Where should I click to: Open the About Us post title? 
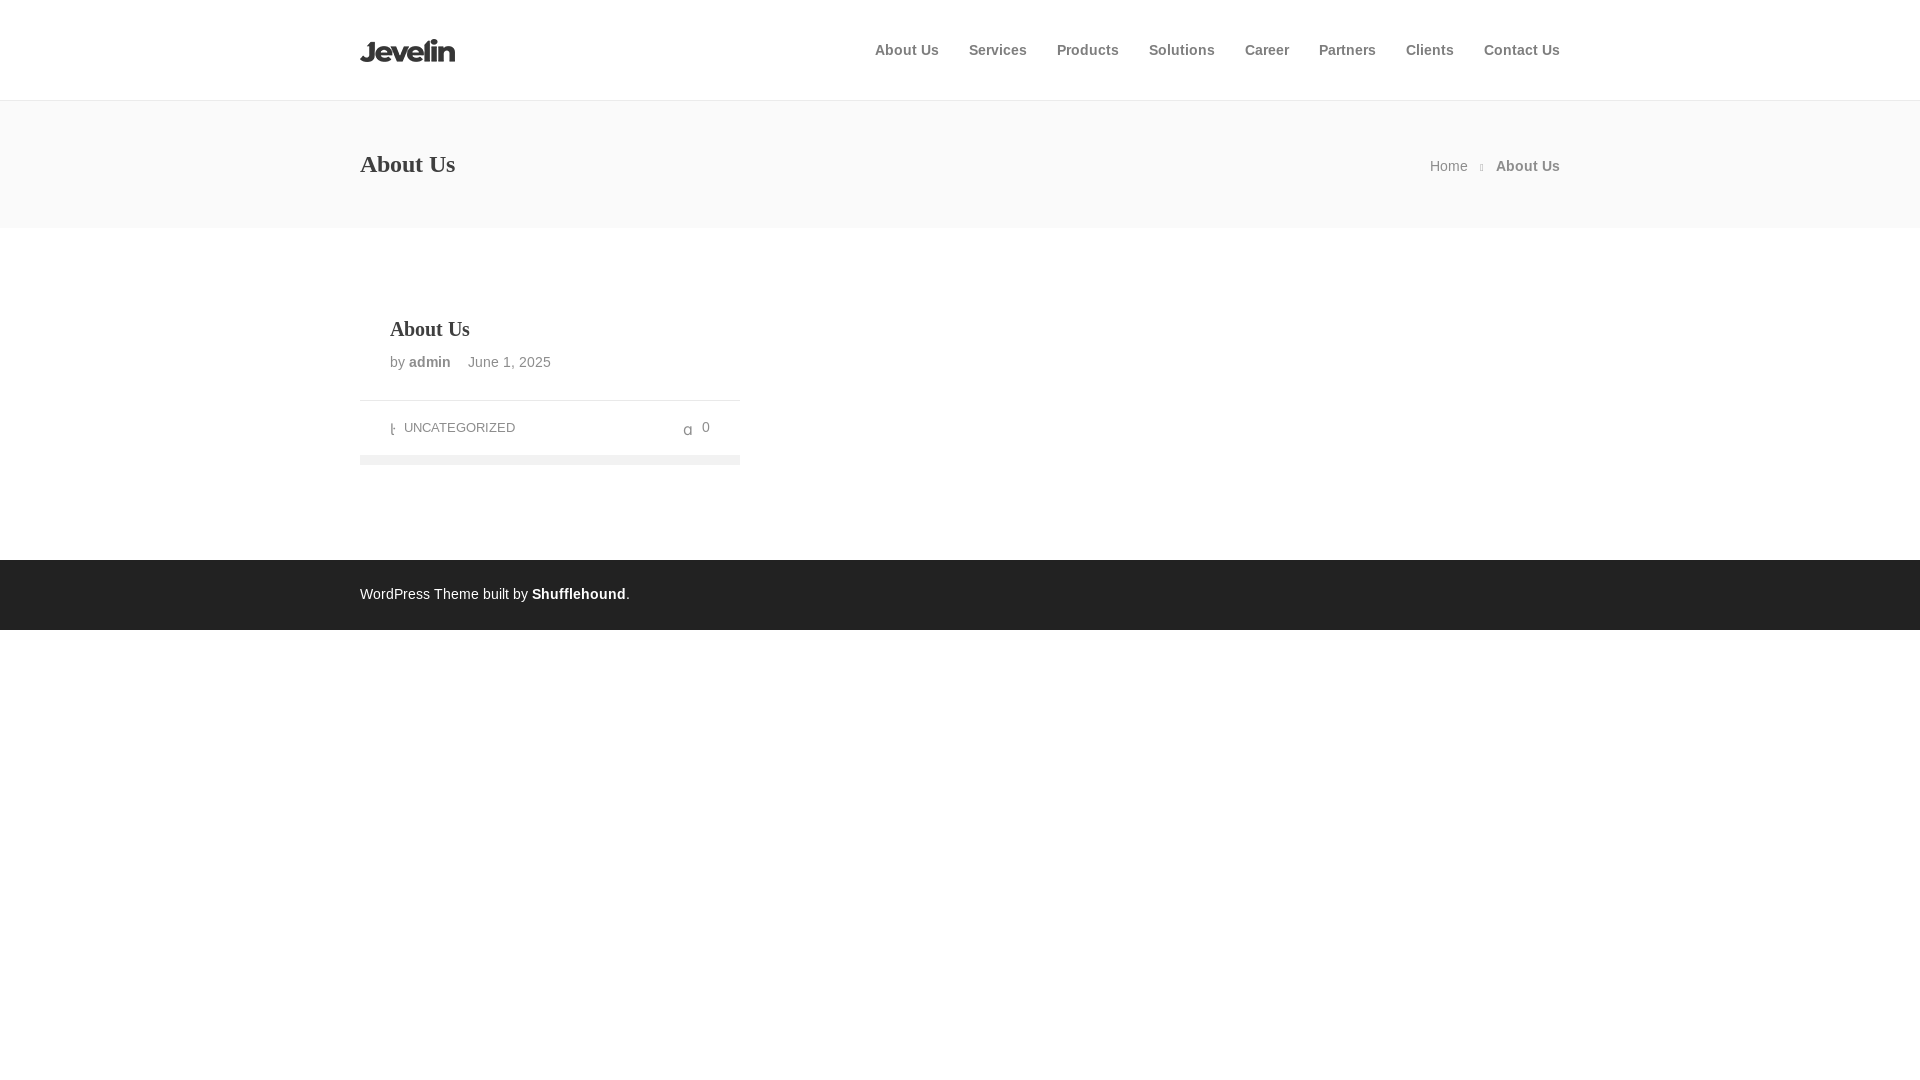(429, 329)
